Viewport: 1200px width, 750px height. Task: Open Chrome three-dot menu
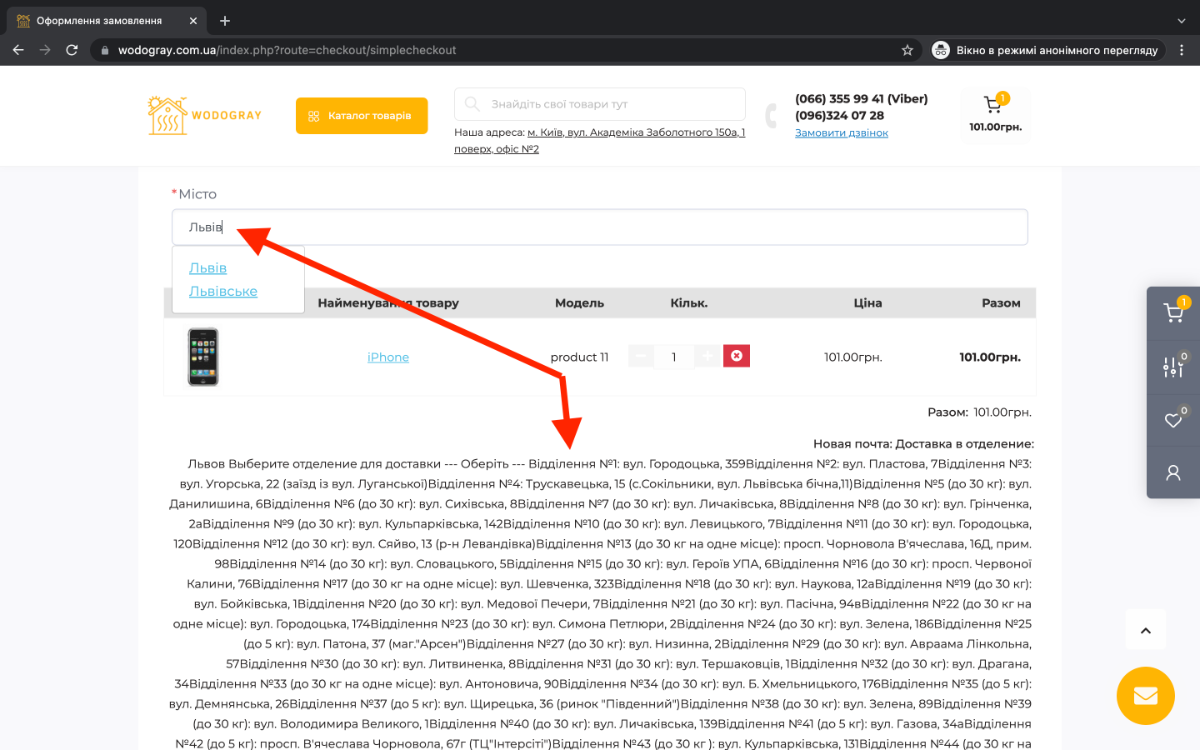pyautogui.click(x=1182, y=50)
